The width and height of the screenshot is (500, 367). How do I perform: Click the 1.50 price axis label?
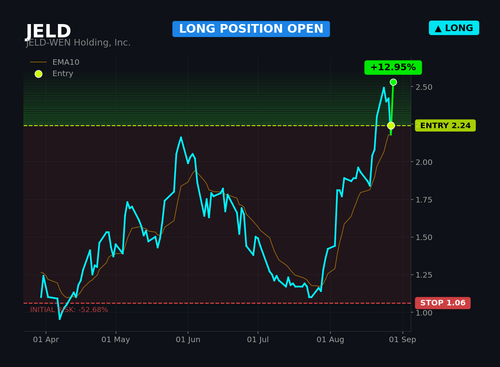[x=424, y=237]
